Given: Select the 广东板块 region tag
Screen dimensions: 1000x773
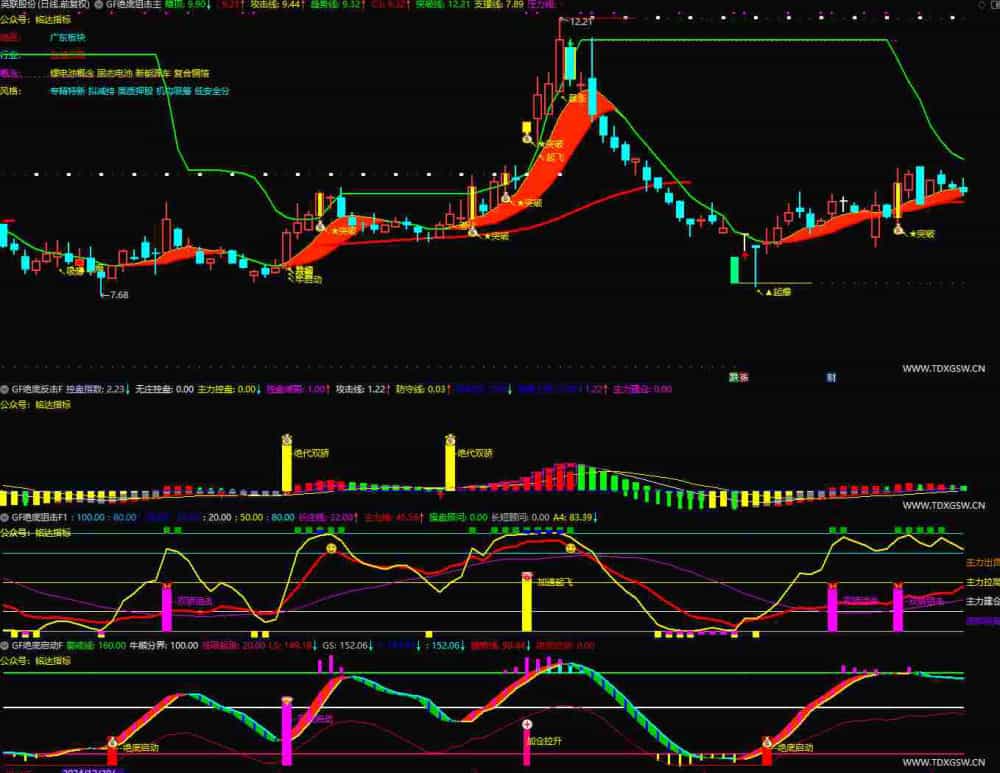Looking at the screenshot, I should 68,37.
